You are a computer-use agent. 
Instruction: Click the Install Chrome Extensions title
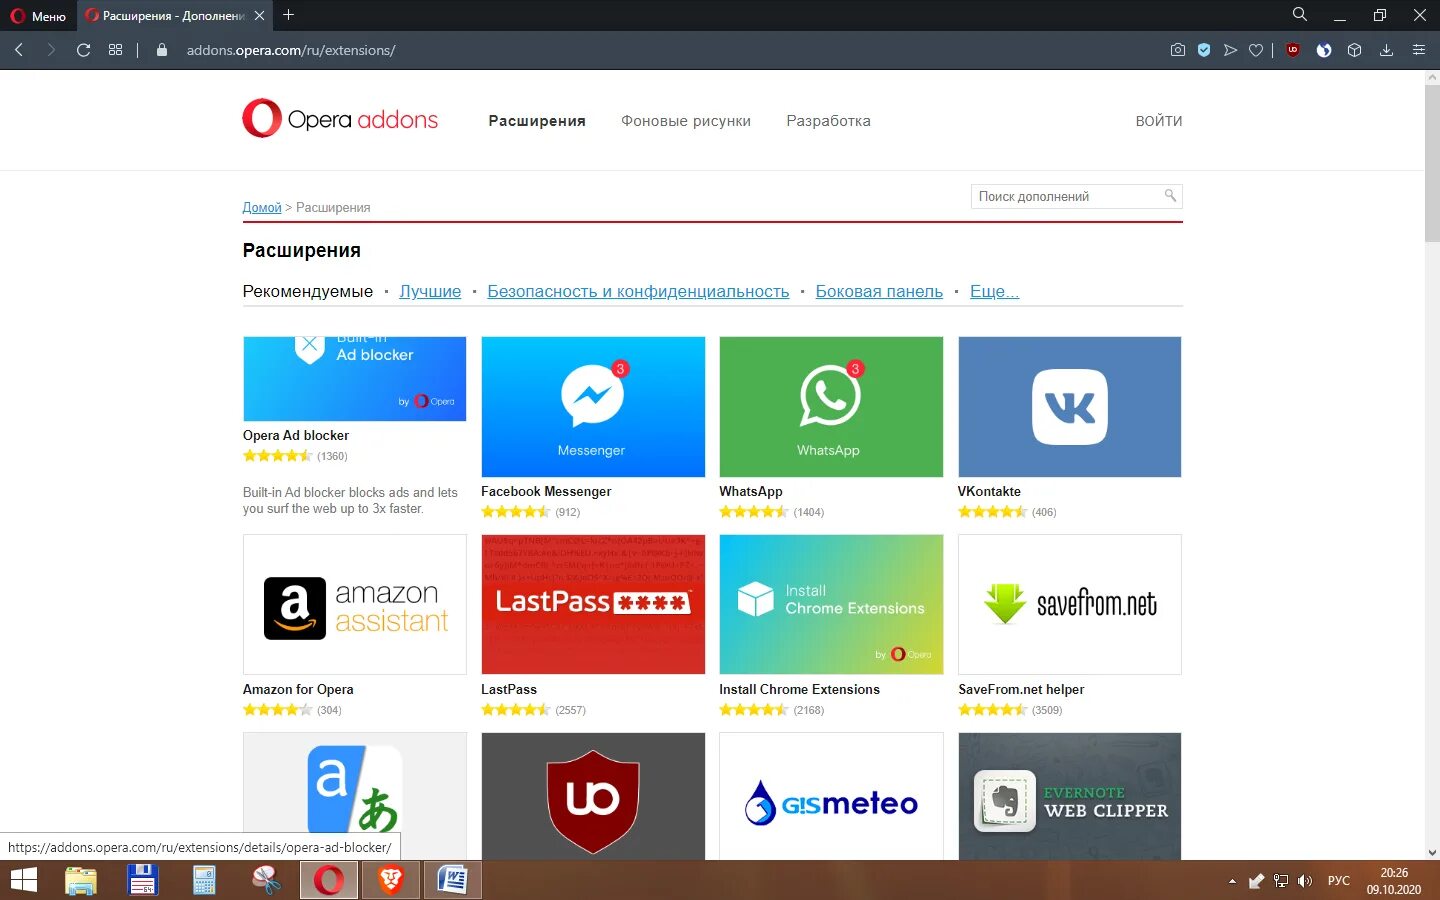[x=799, y=689]
